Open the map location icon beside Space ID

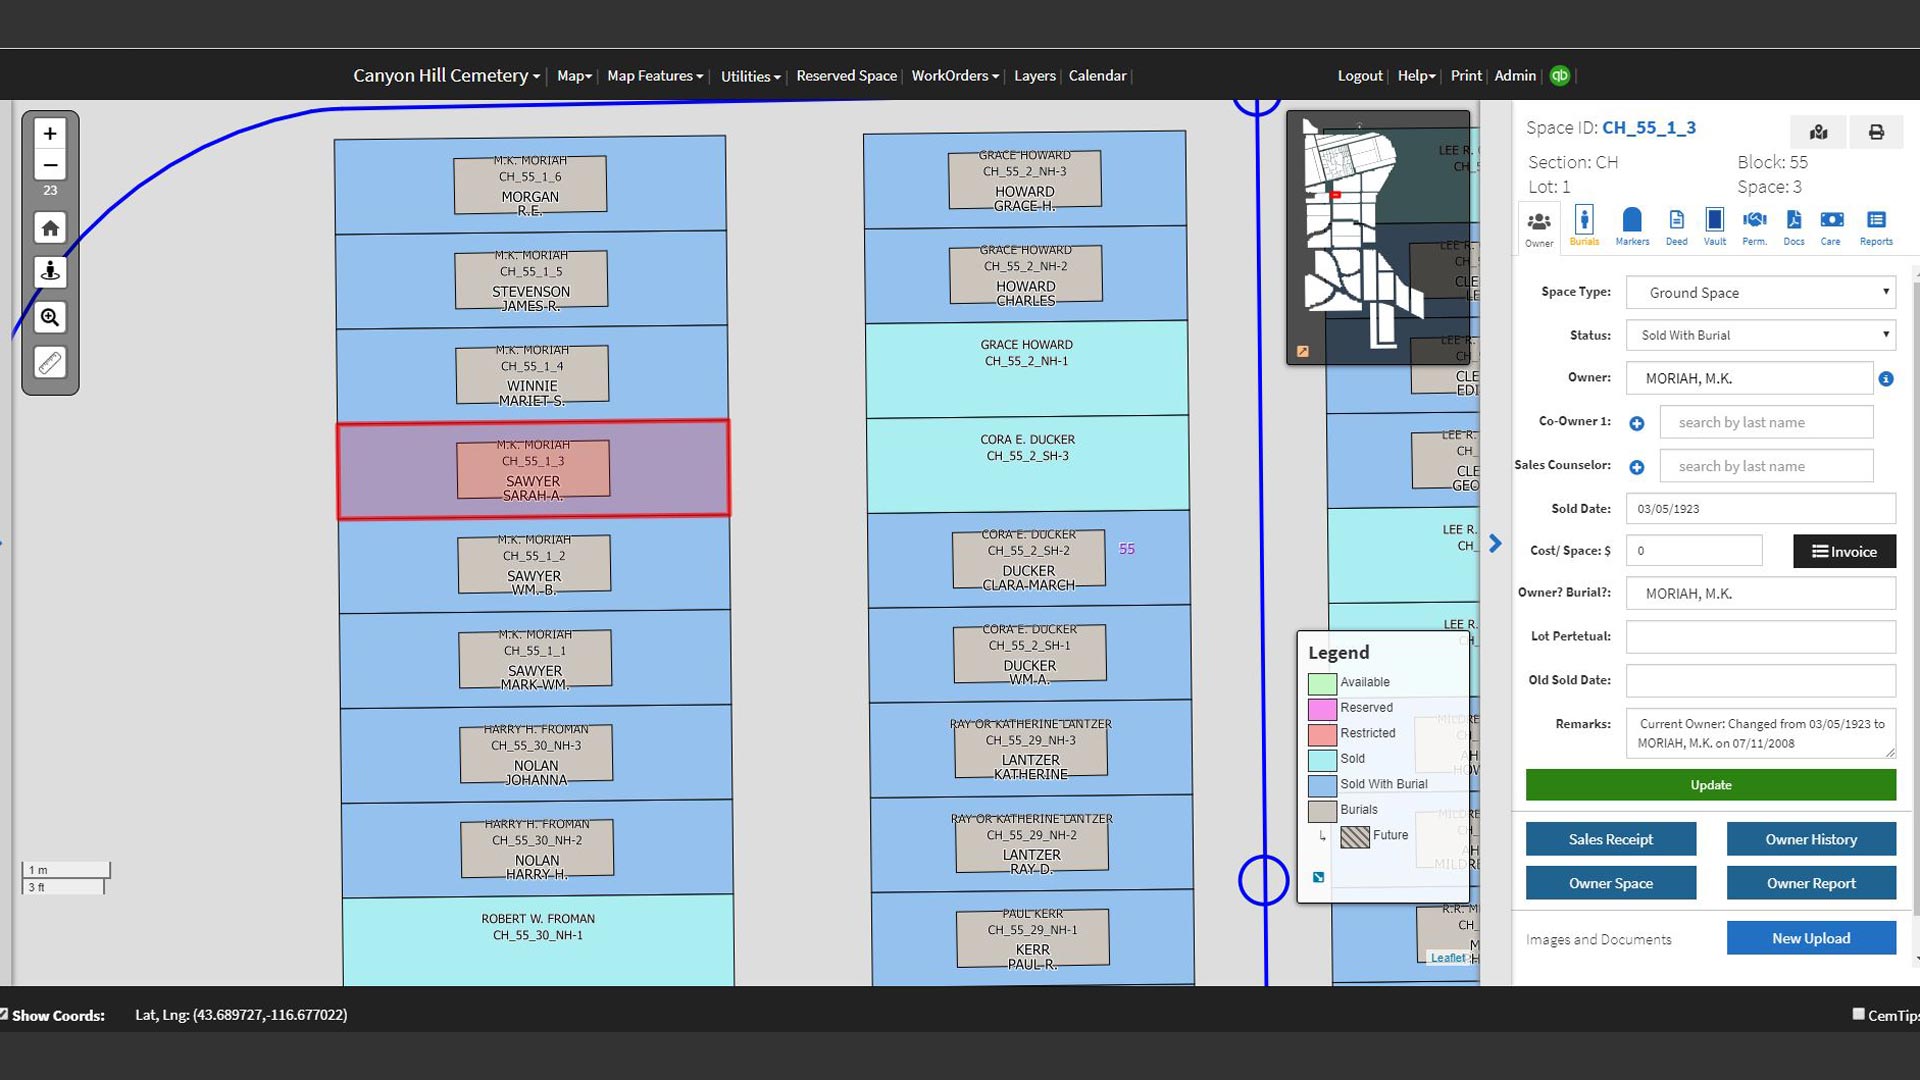click(x=1819, y=132)
